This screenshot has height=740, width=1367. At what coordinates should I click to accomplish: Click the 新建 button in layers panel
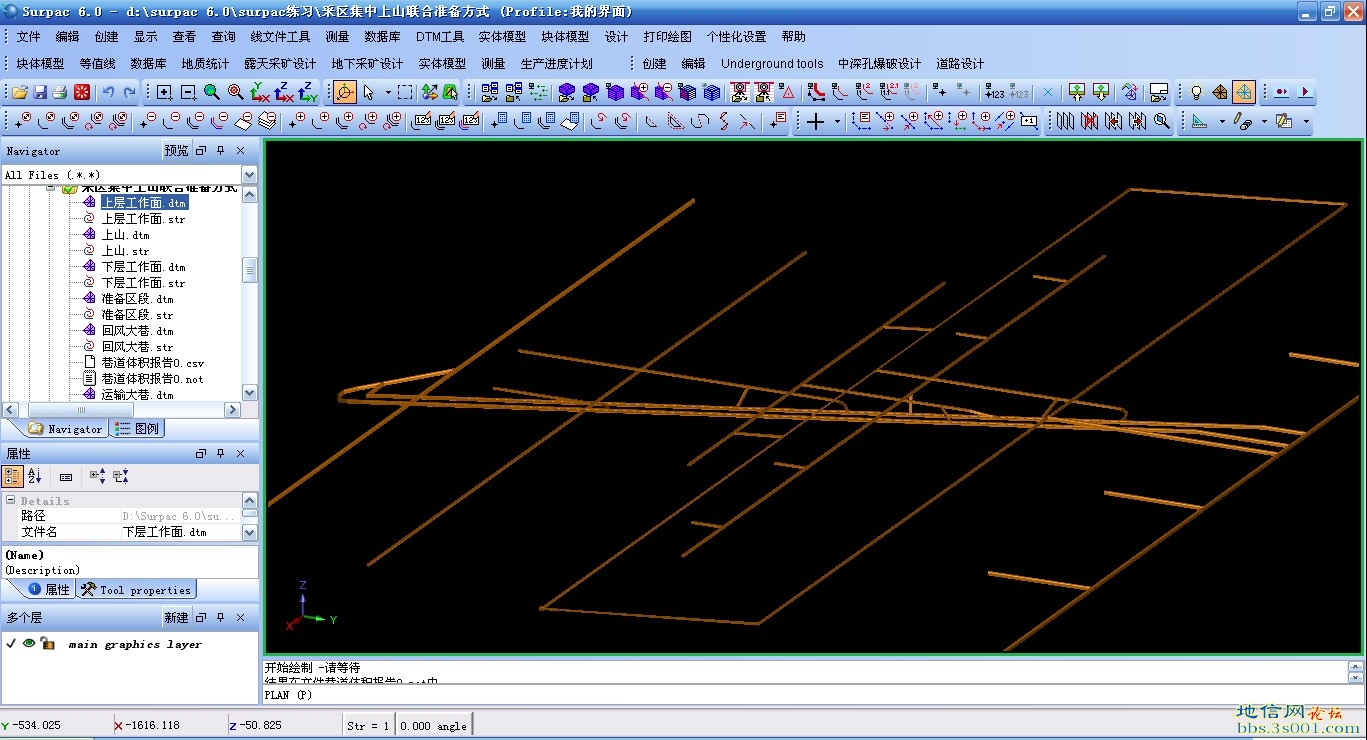pos(176,617)
